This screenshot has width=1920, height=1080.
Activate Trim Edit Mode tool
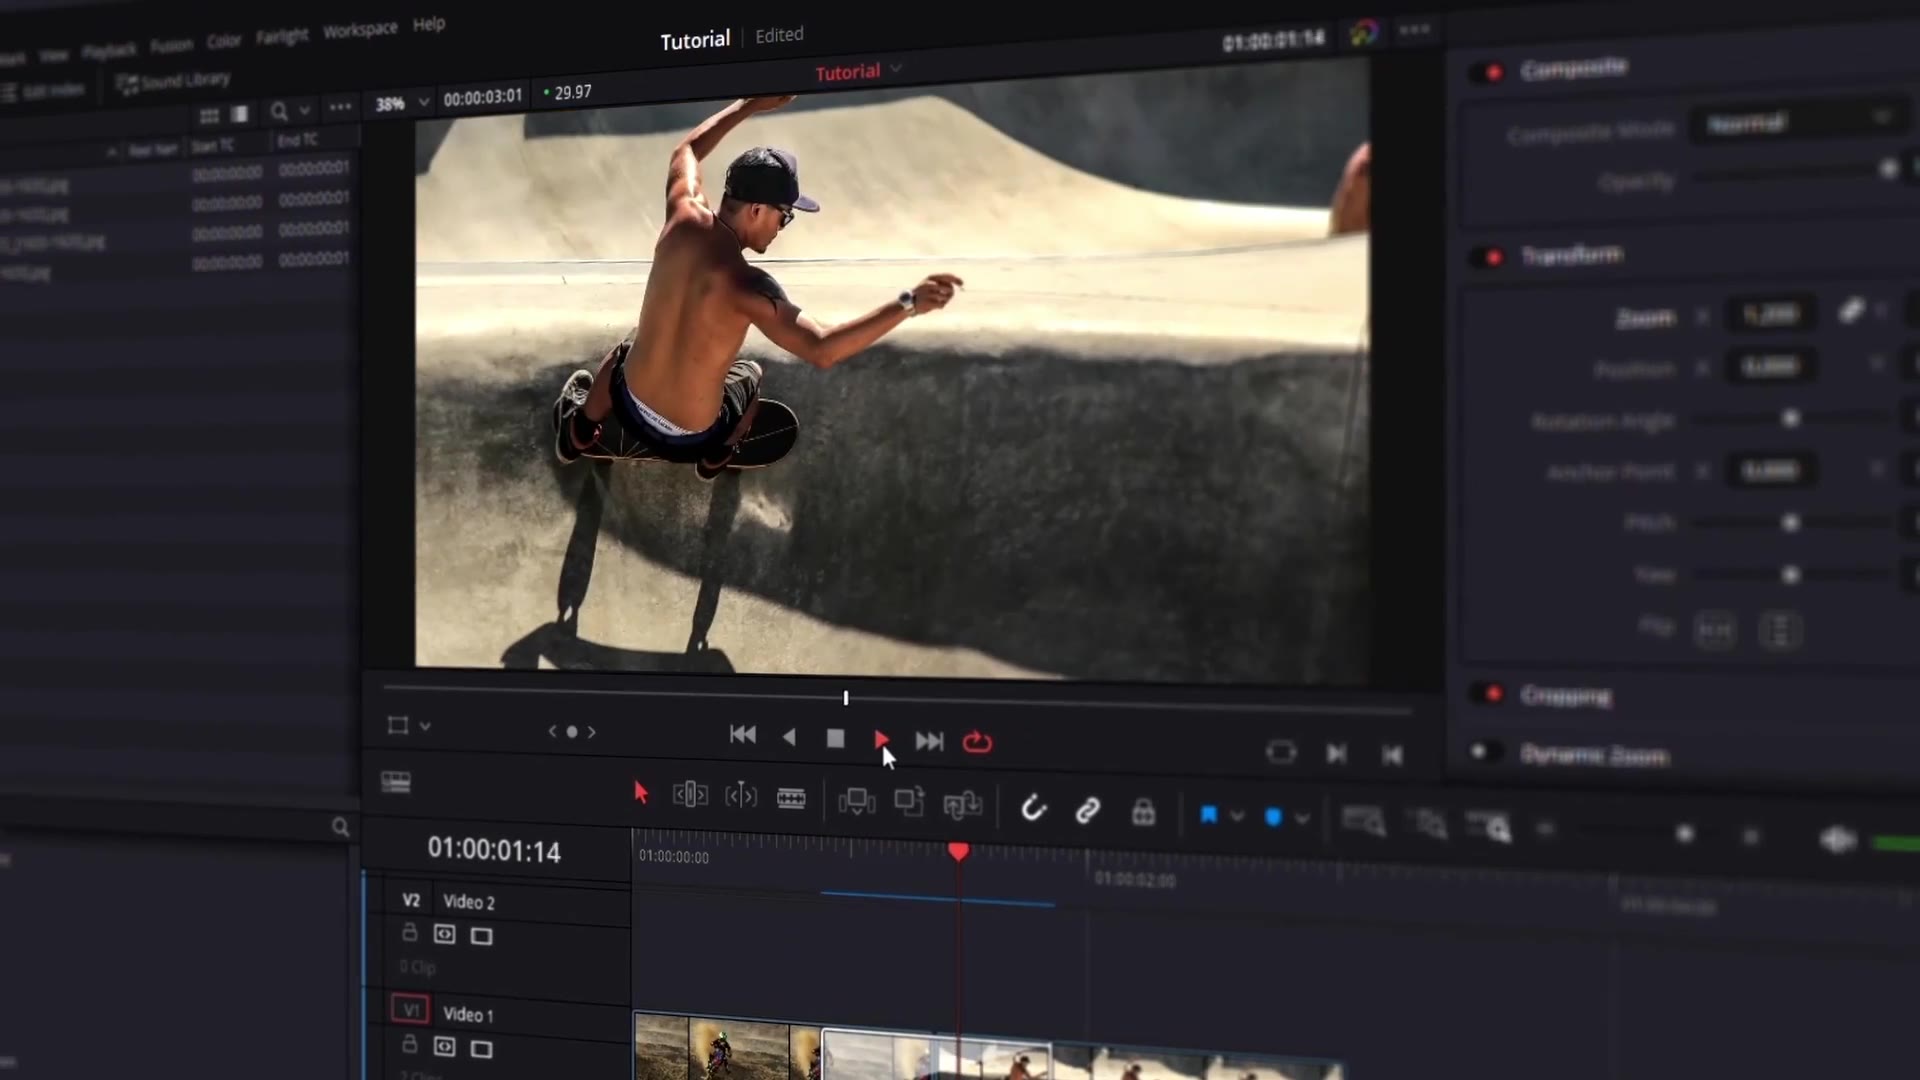point(690,795)
